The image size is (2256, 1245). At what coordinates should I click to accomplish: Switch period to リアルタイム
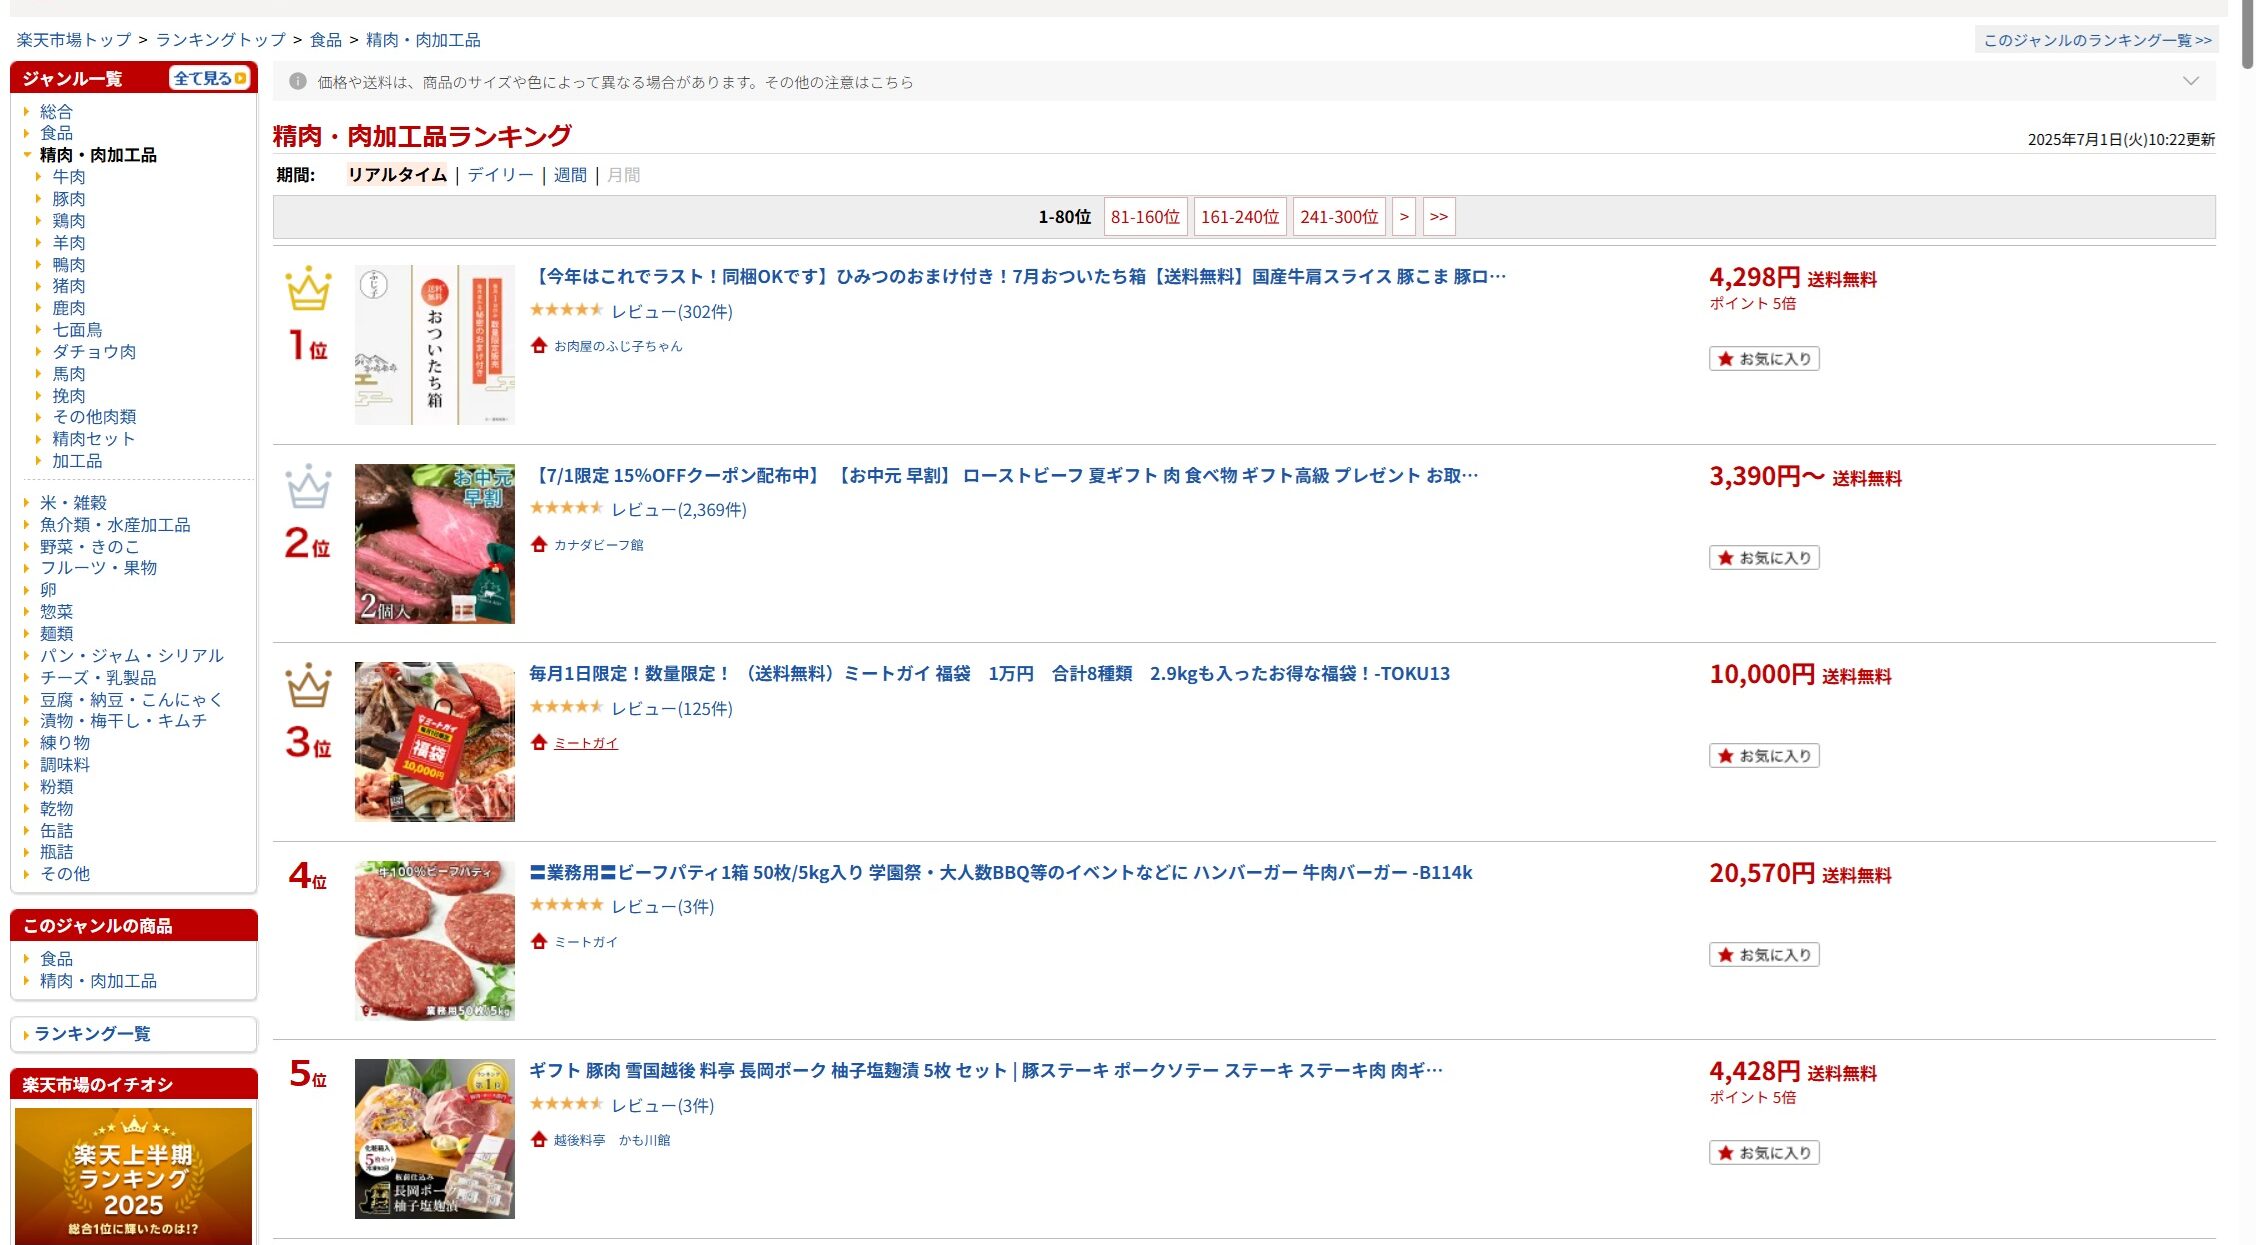point(397,175)
